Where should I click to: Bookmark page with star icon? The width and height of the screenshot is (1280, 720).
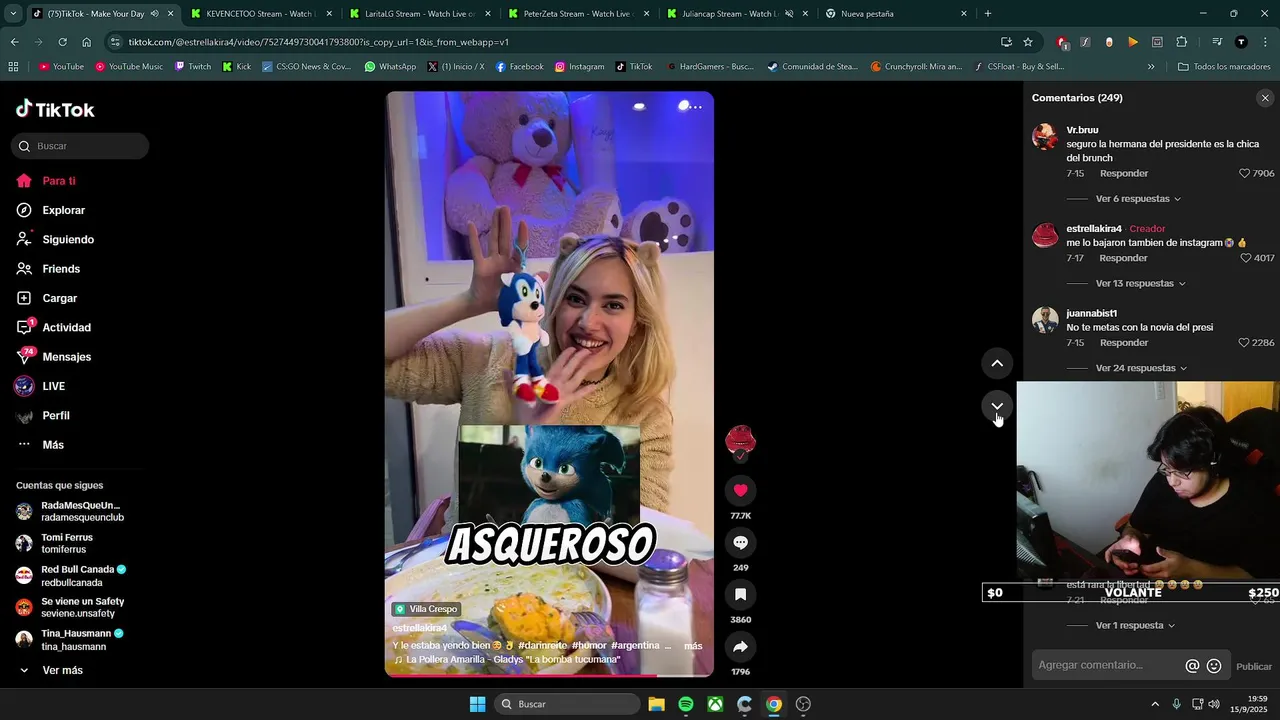[1028, 42]
